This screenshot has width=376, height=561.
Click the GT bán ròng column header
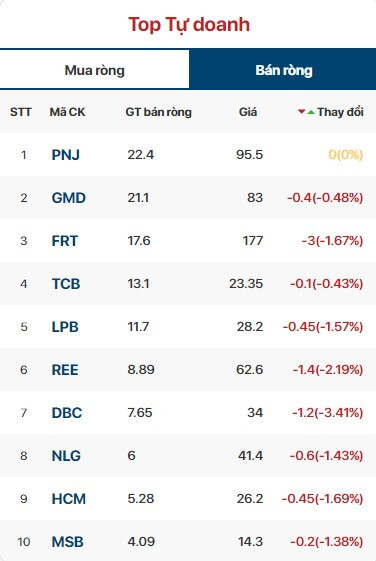(158, 112)
